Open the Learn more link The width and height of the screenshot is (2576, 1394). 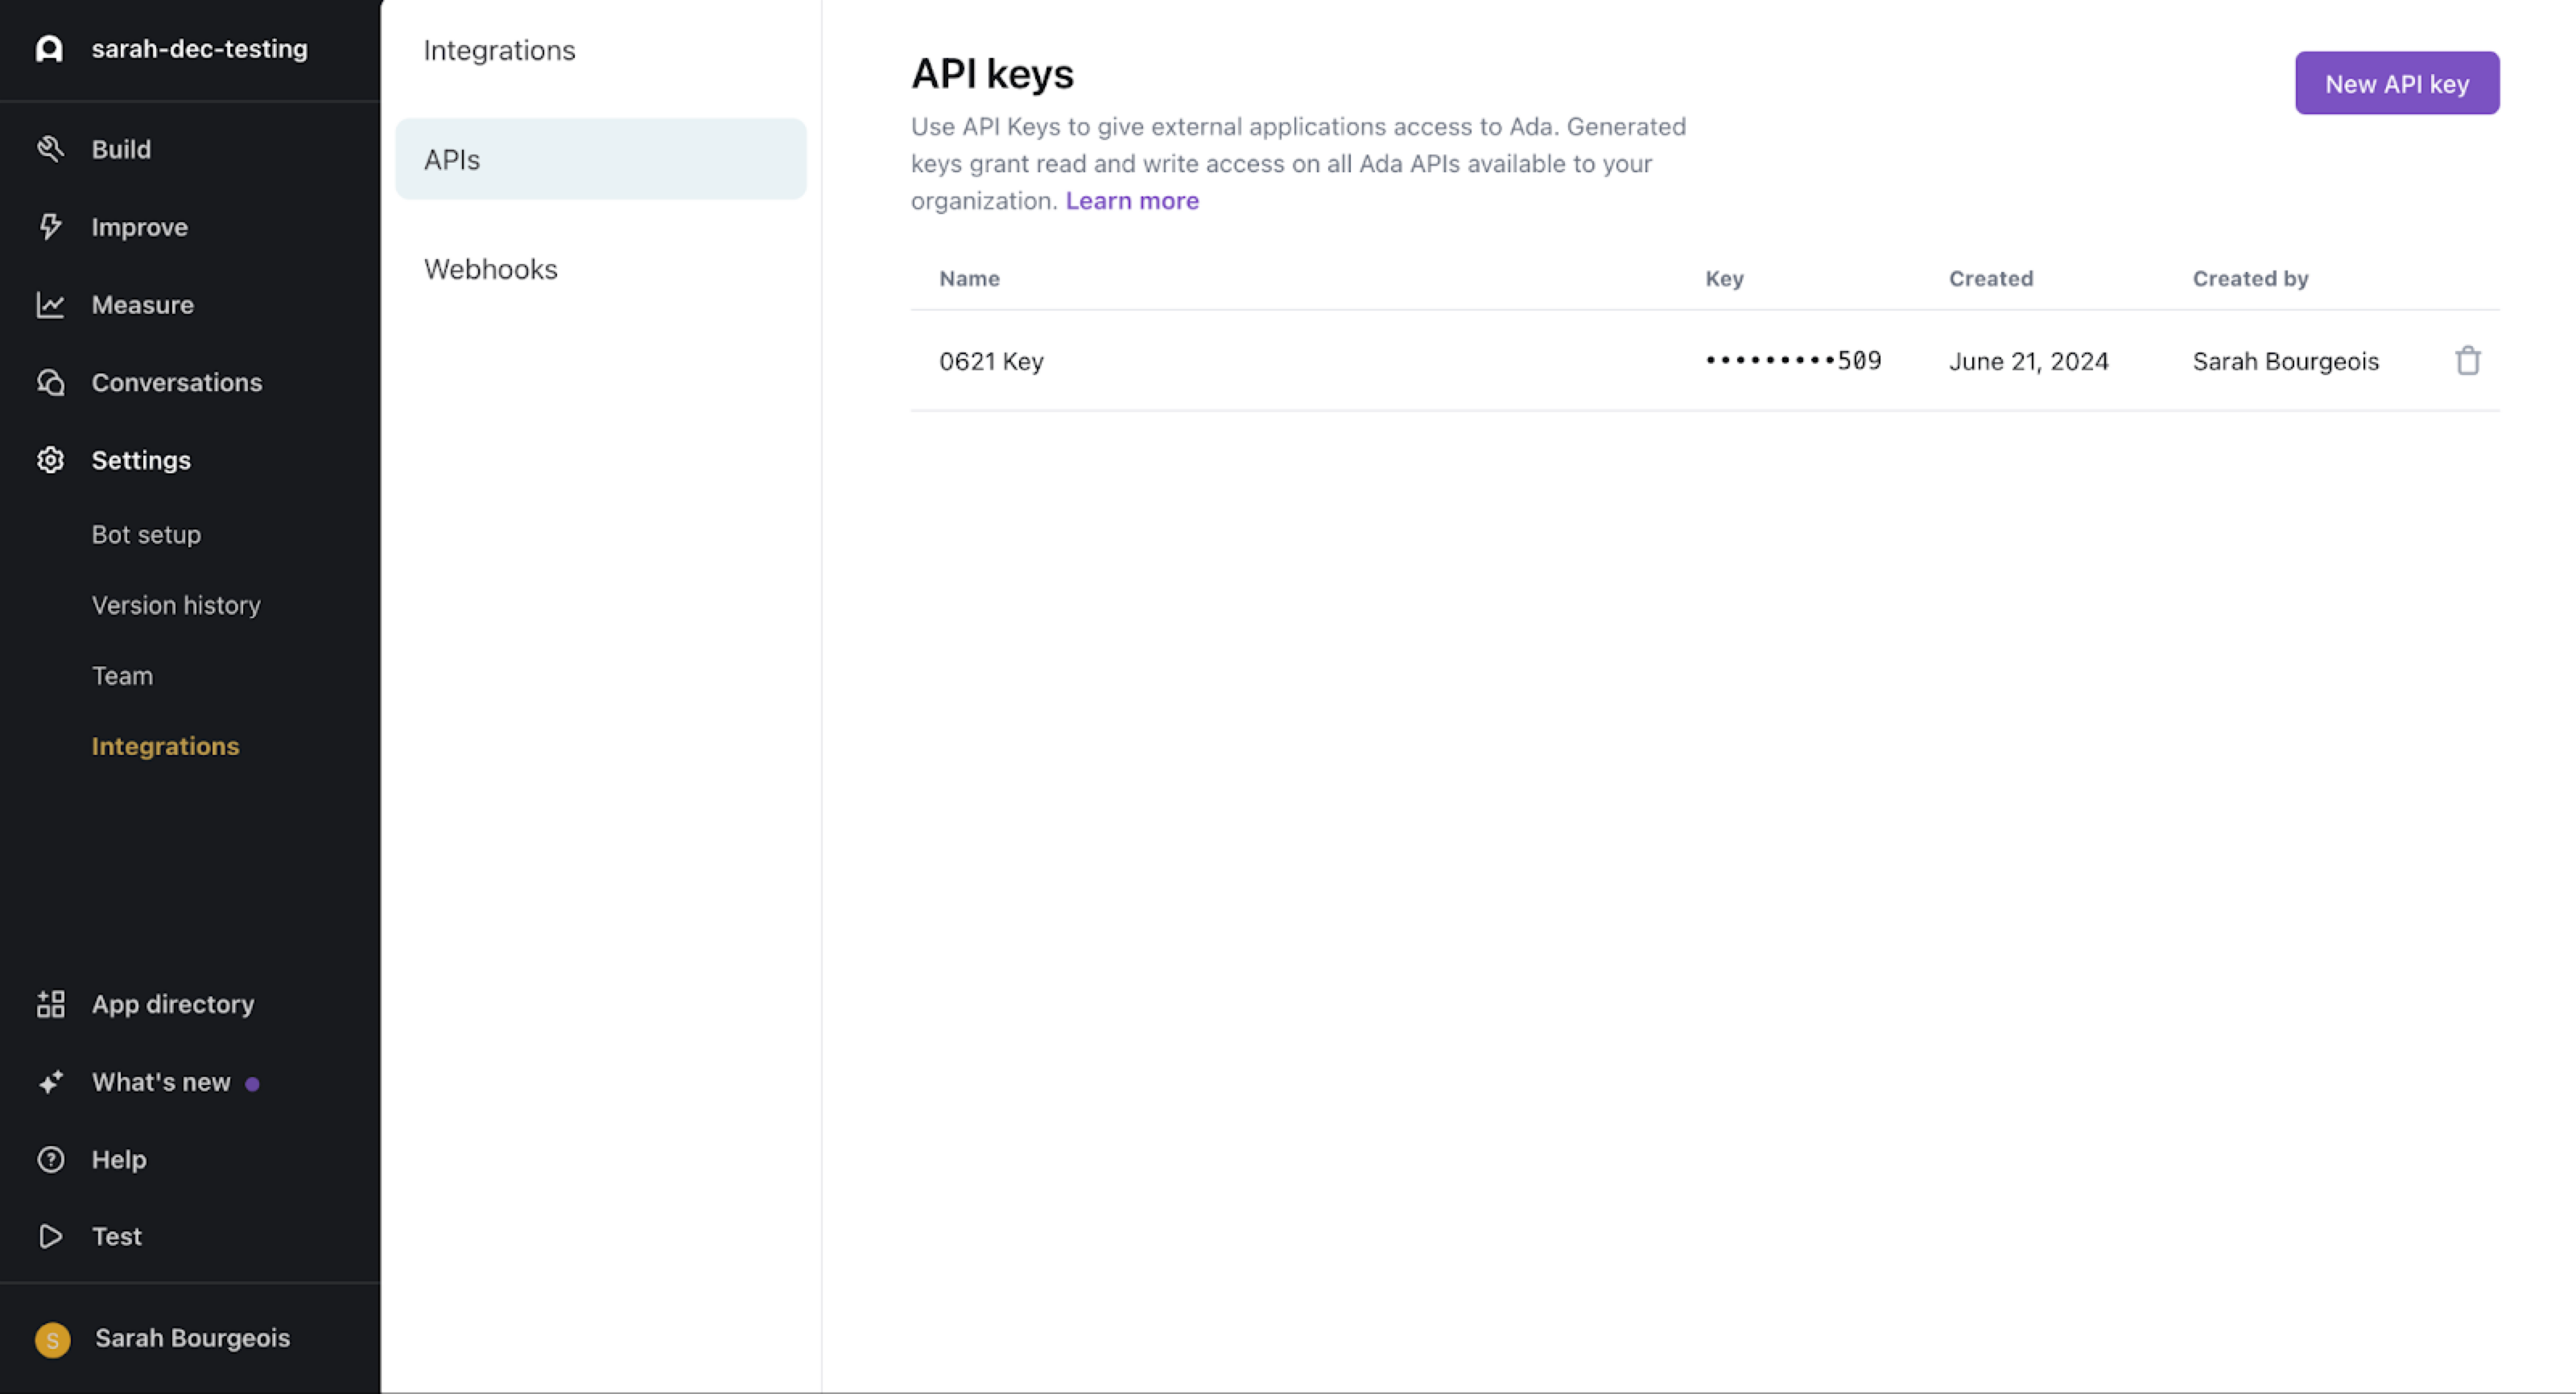click(x=1132, y=200)
